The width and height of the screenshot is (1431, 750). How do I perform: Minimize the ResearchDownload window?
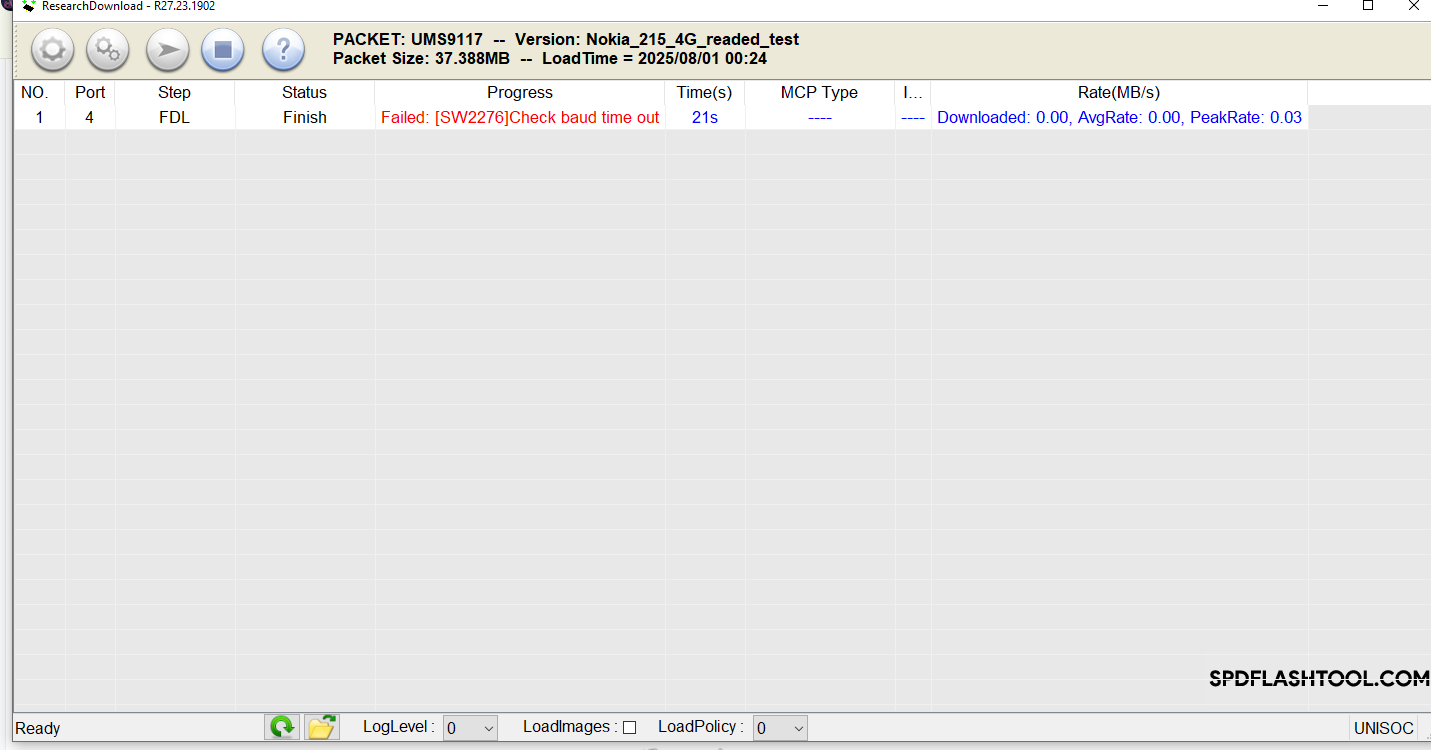click(x=1322, y=6)
